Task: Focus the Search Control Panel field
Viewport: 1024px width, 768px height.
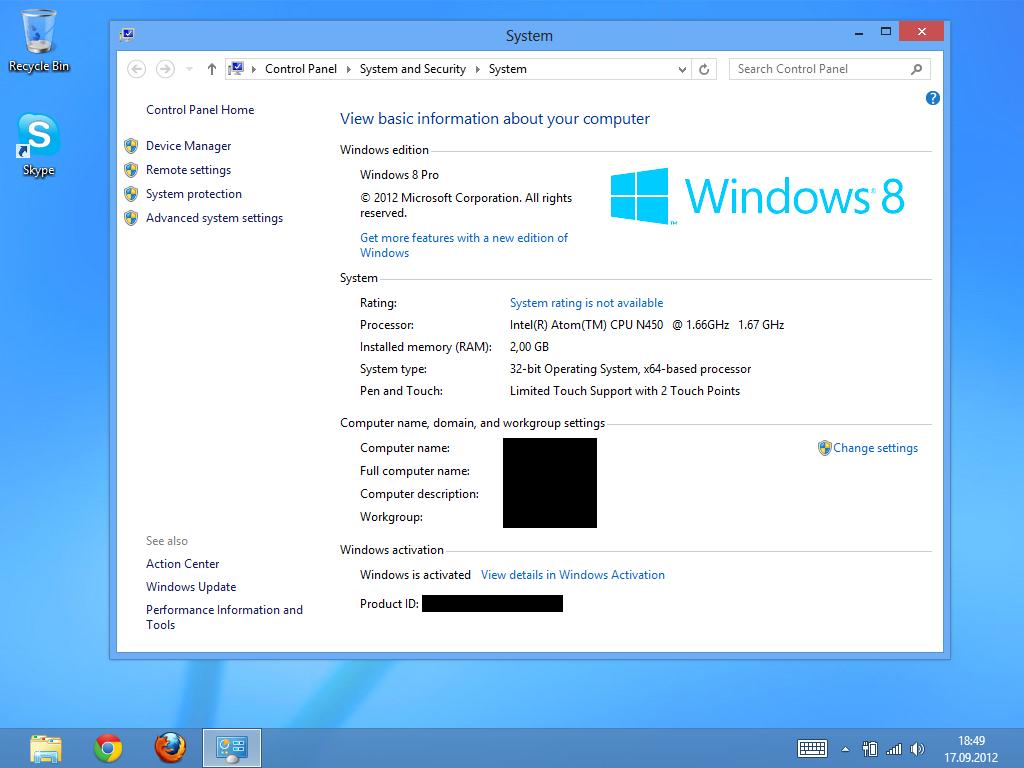Action: (829, 69)
